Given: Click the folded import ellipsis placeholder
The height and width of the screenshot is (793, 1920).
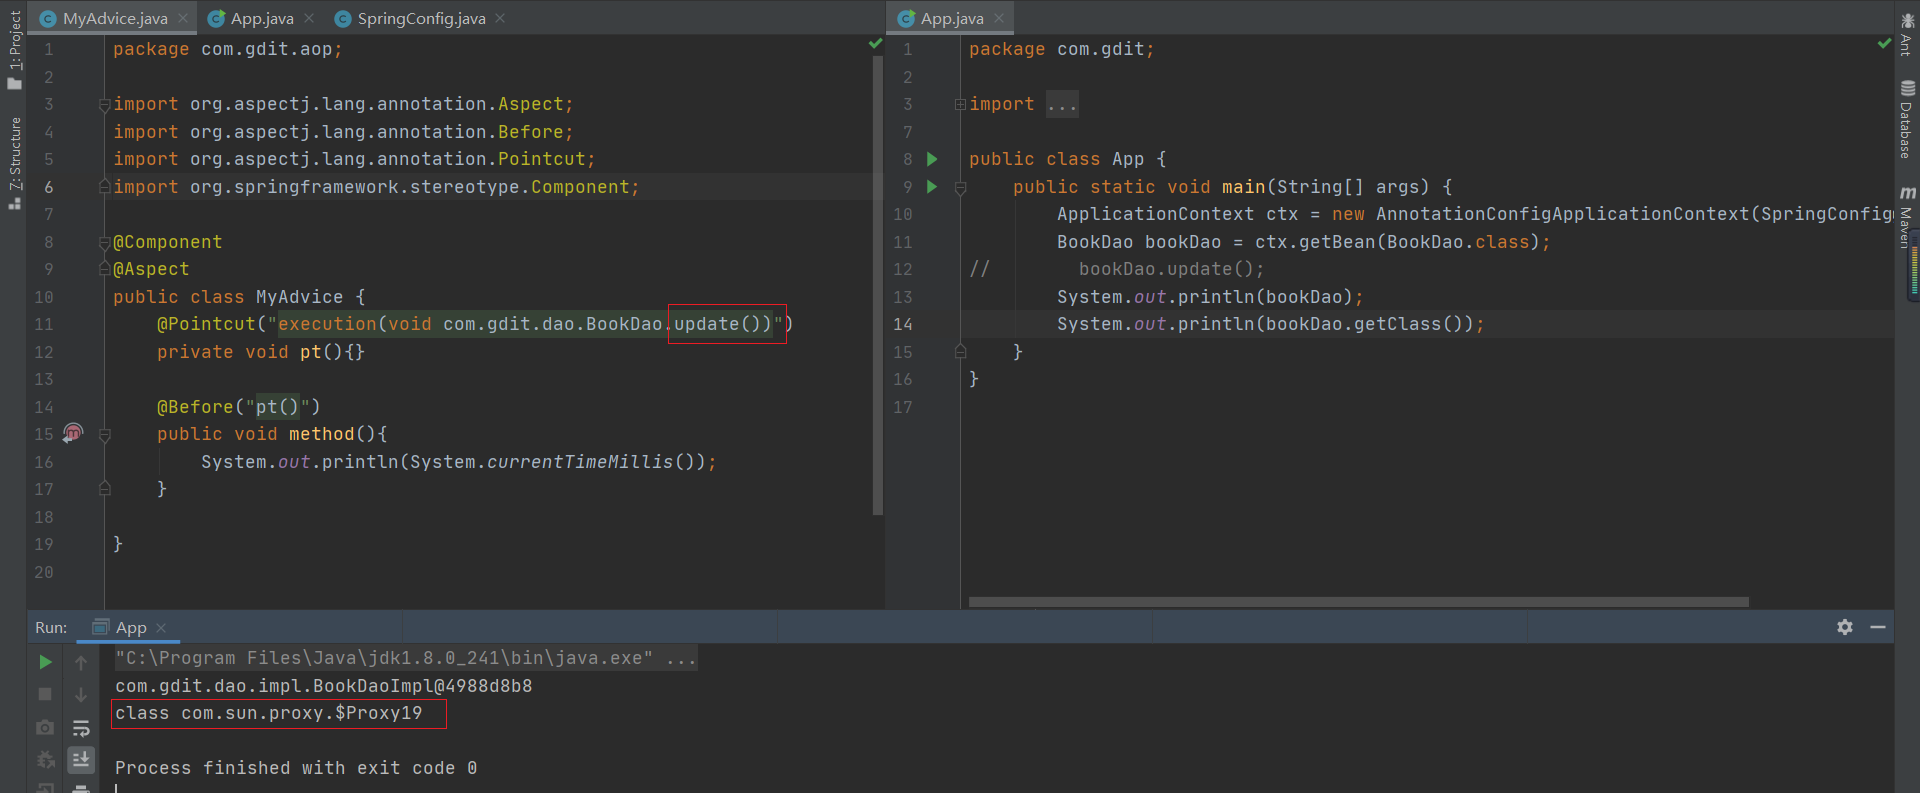Looking at the screenshot, I should pyautogui.click(x=1062, y=104).
